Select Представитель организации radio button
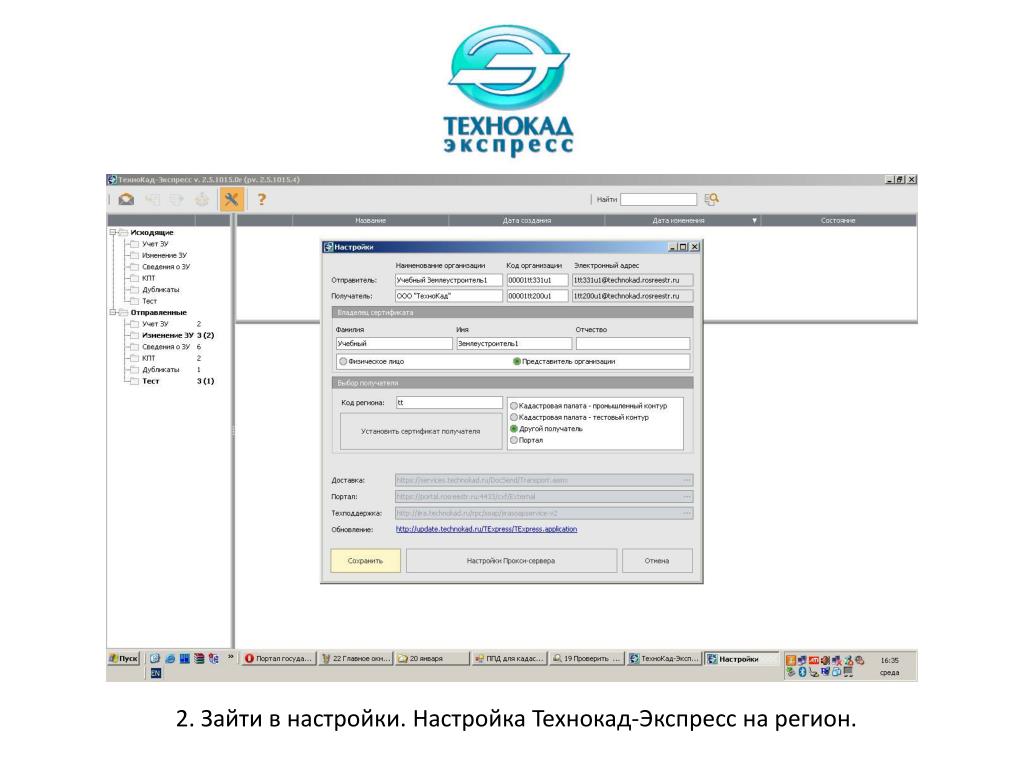The image size is (1024, 768). pyautogui.click(x=517, y=361)
